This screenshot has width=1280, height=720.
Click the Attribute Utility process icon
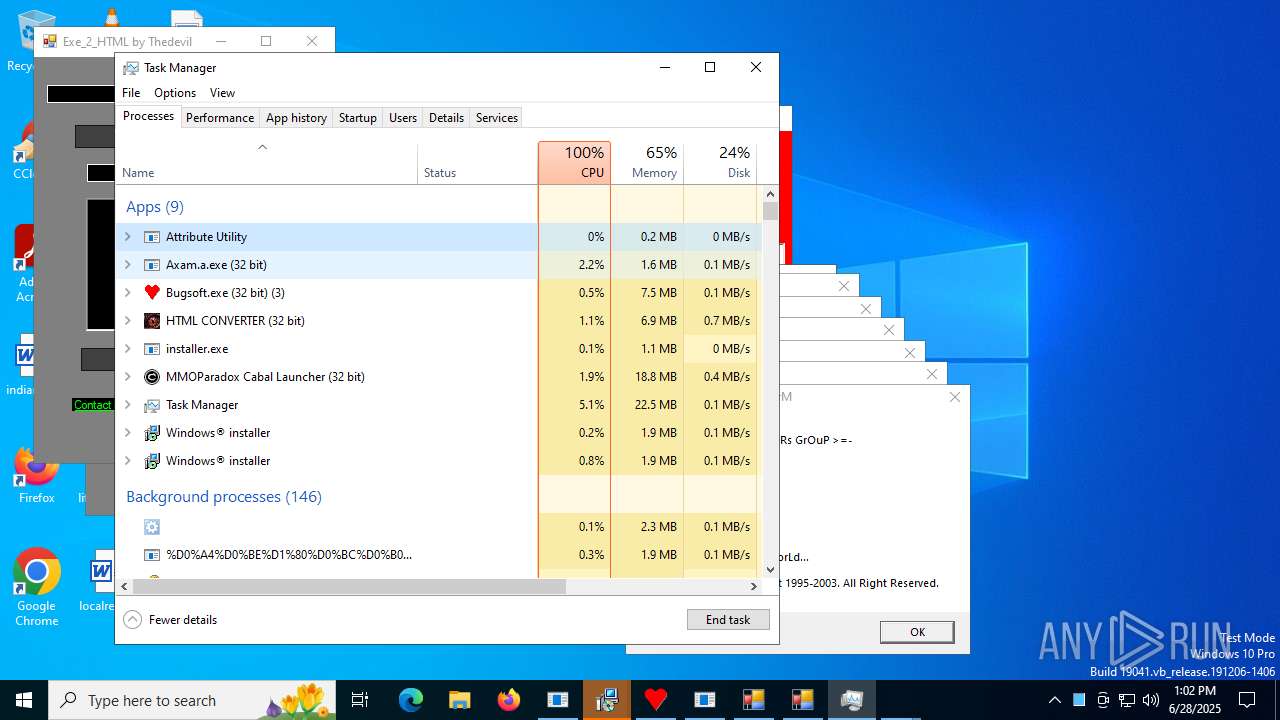tap(152, 237)
